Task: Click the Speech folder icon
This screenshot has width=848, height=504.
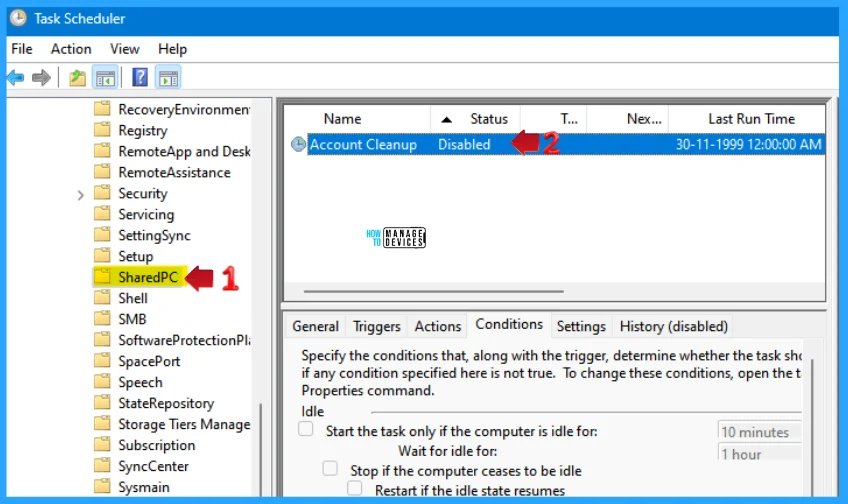Action: [102, 382]
